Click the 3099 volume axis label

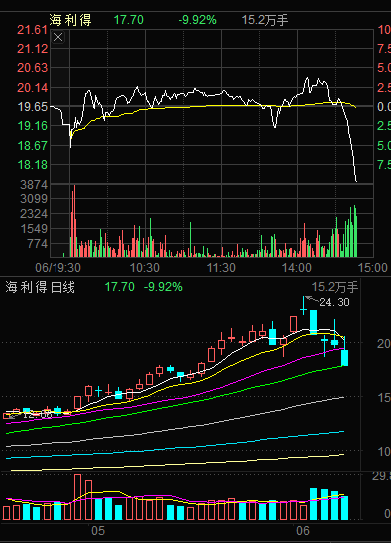(x=34, y=199)
